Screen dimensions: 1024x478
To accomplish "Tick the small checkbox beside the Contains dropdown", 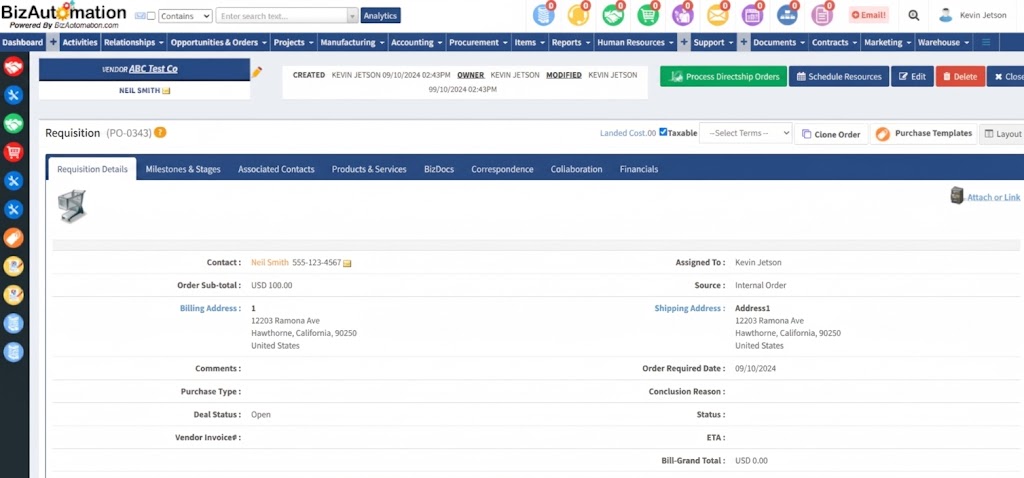I will tap(152, 16).
